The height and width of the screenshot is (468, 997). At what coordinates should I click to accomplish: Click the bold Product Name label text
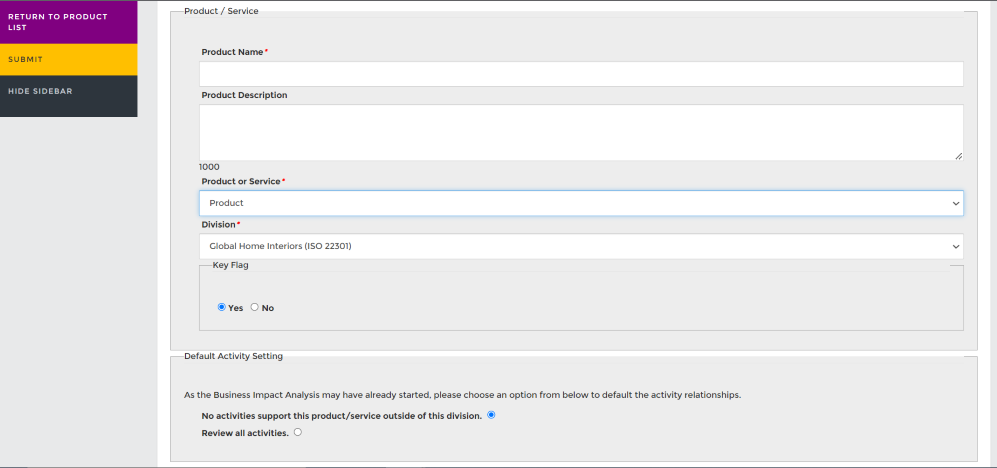[x=232, y=52]
